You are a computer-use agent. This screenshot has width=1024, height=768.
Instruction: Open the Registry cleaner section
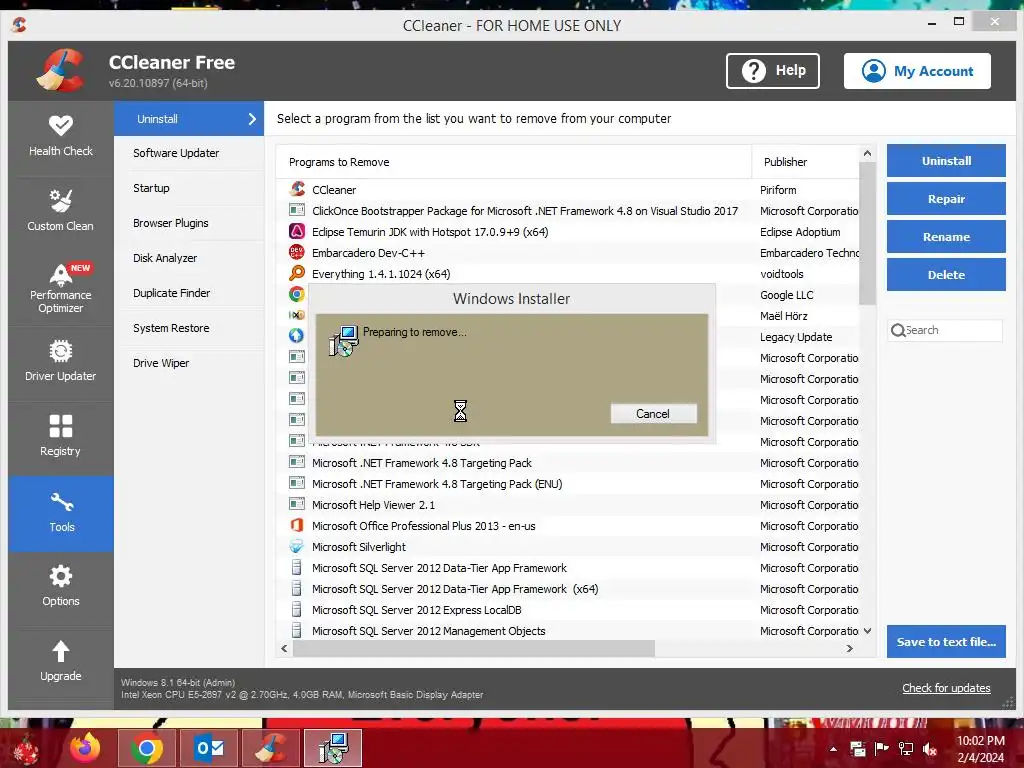pyautogui.click(x=61, y=437)
